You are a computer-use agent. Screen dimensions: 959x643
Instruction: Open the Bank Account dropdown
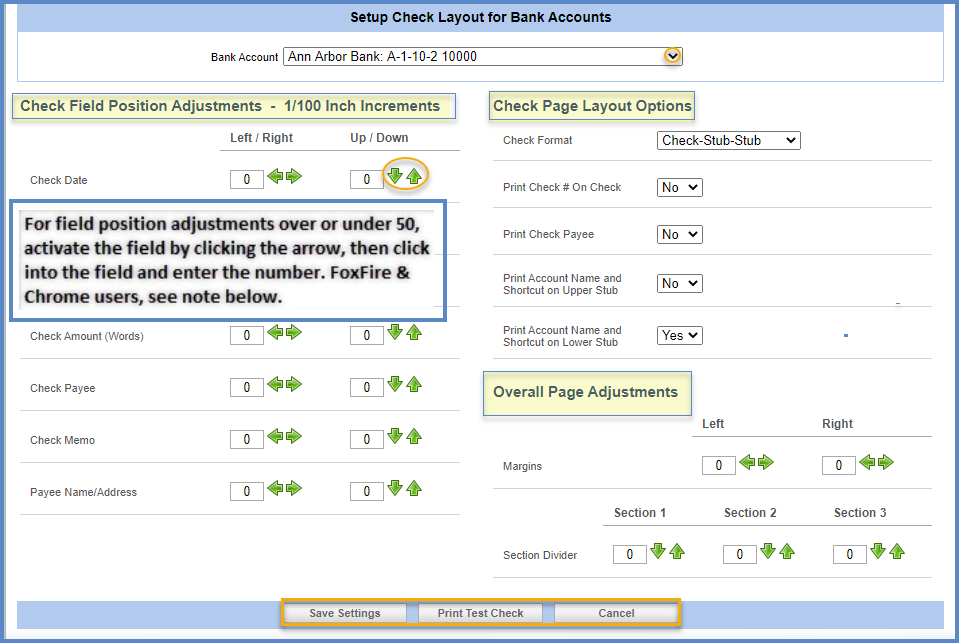[x=672, y=56]
